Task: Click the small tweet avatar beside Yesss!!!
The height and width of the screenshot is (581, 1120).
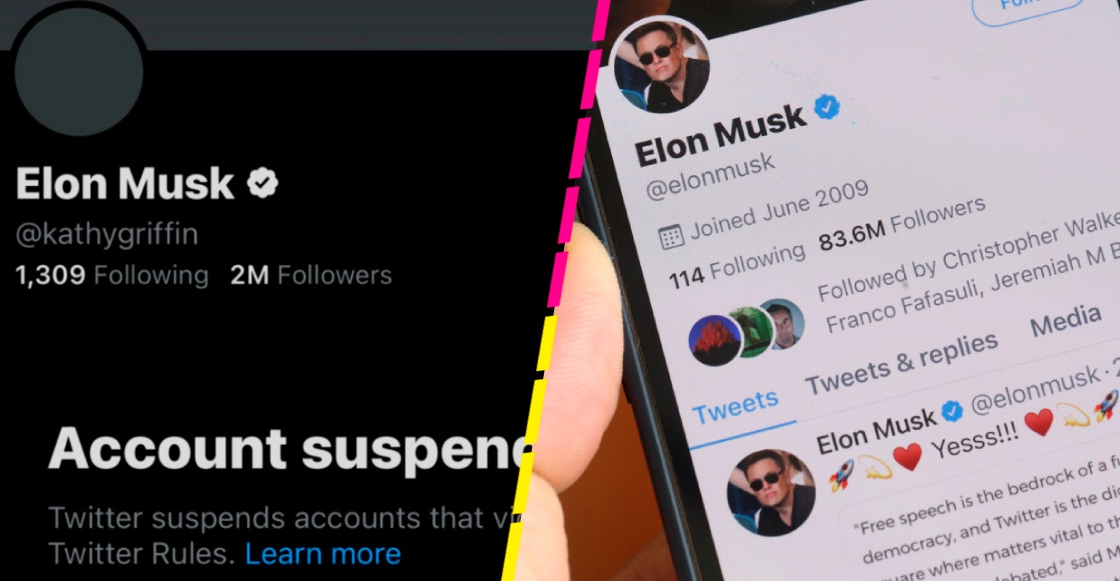Action: (770, 492)
